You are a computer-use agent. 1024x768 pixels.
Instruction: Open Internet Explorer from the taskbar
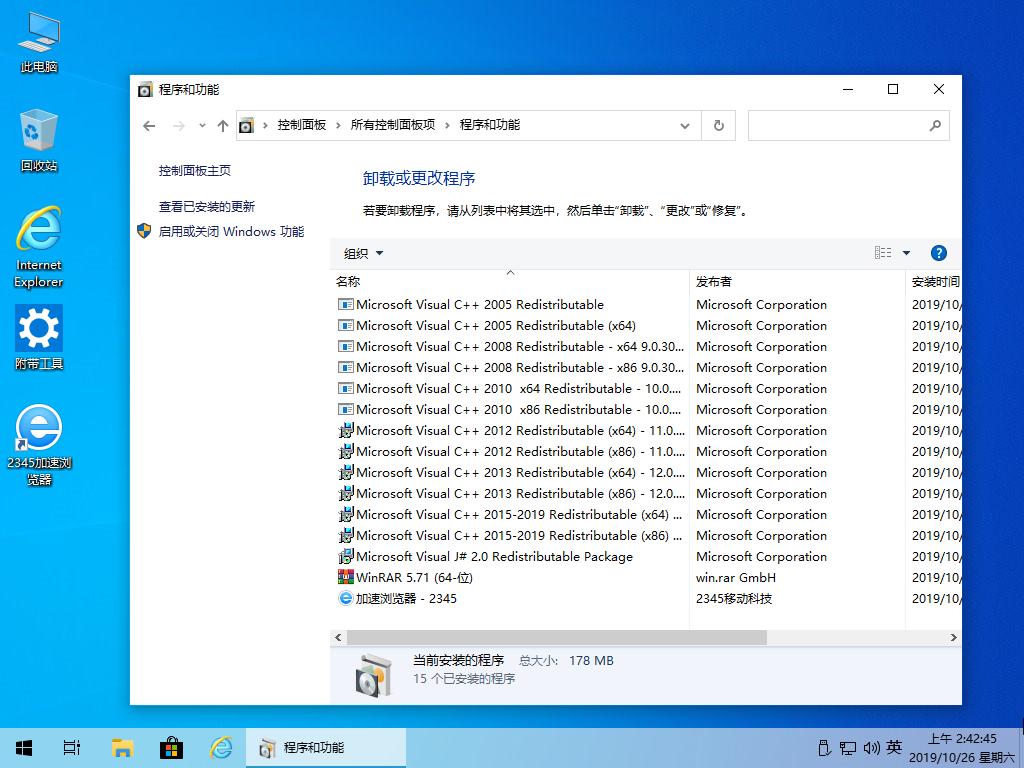221,748
